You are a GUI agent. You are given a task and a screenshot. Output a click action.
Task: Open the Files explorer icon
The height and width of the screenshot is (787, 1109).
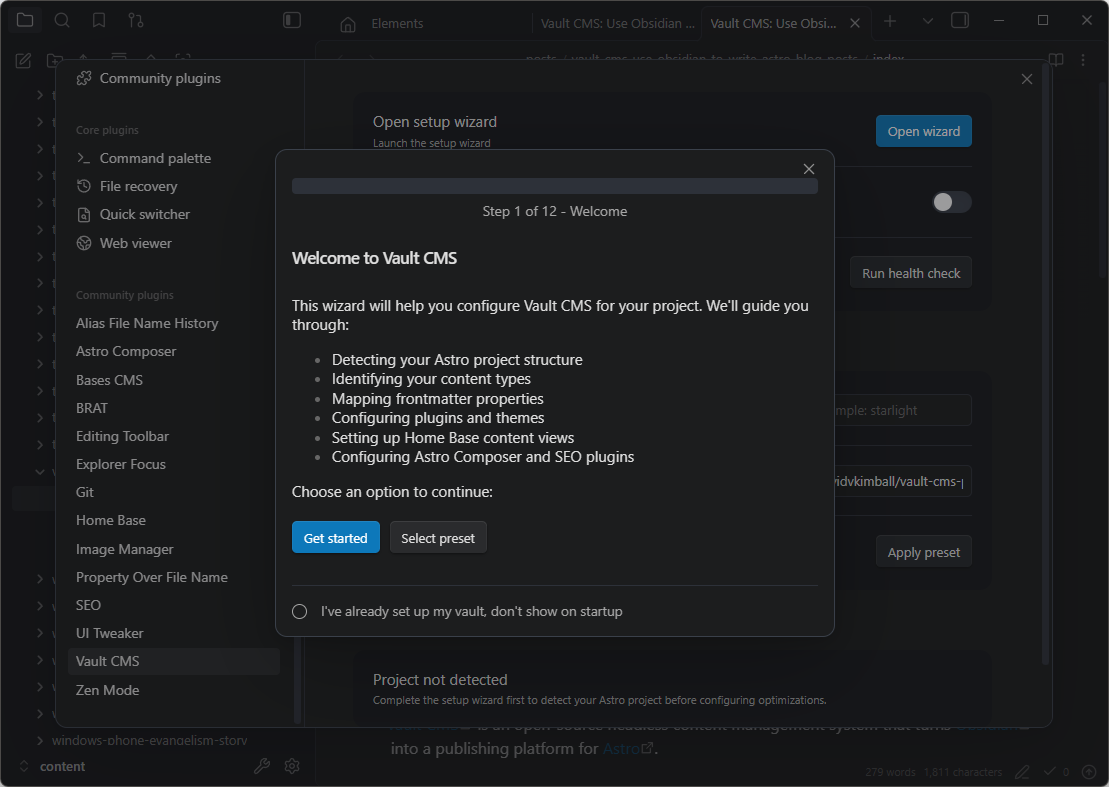(25, 19)
